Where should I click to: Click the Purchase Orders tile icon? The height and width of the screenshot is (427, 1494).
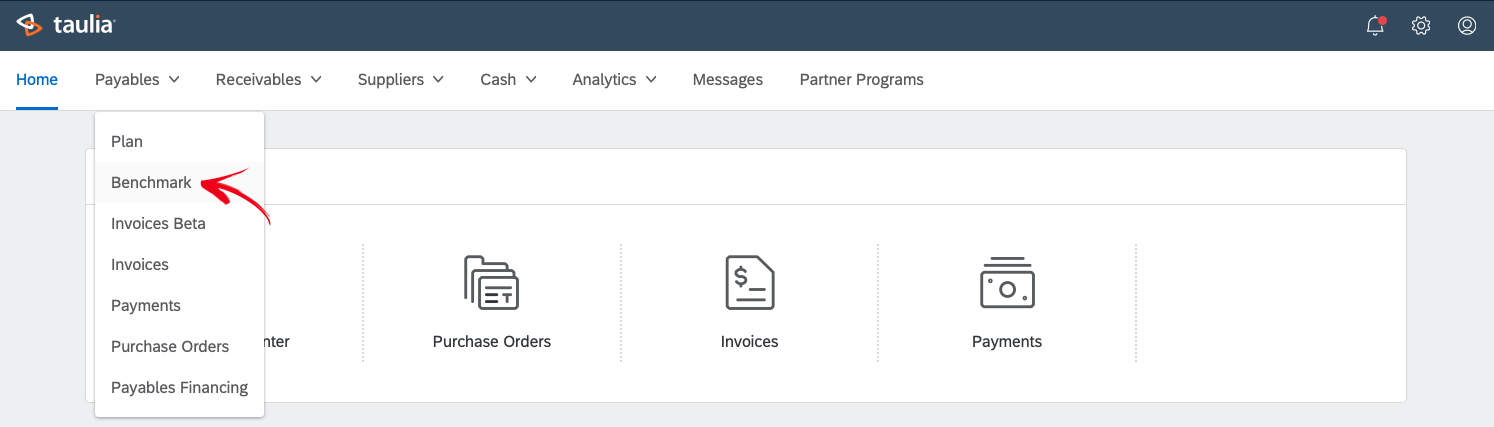[491, 283]
